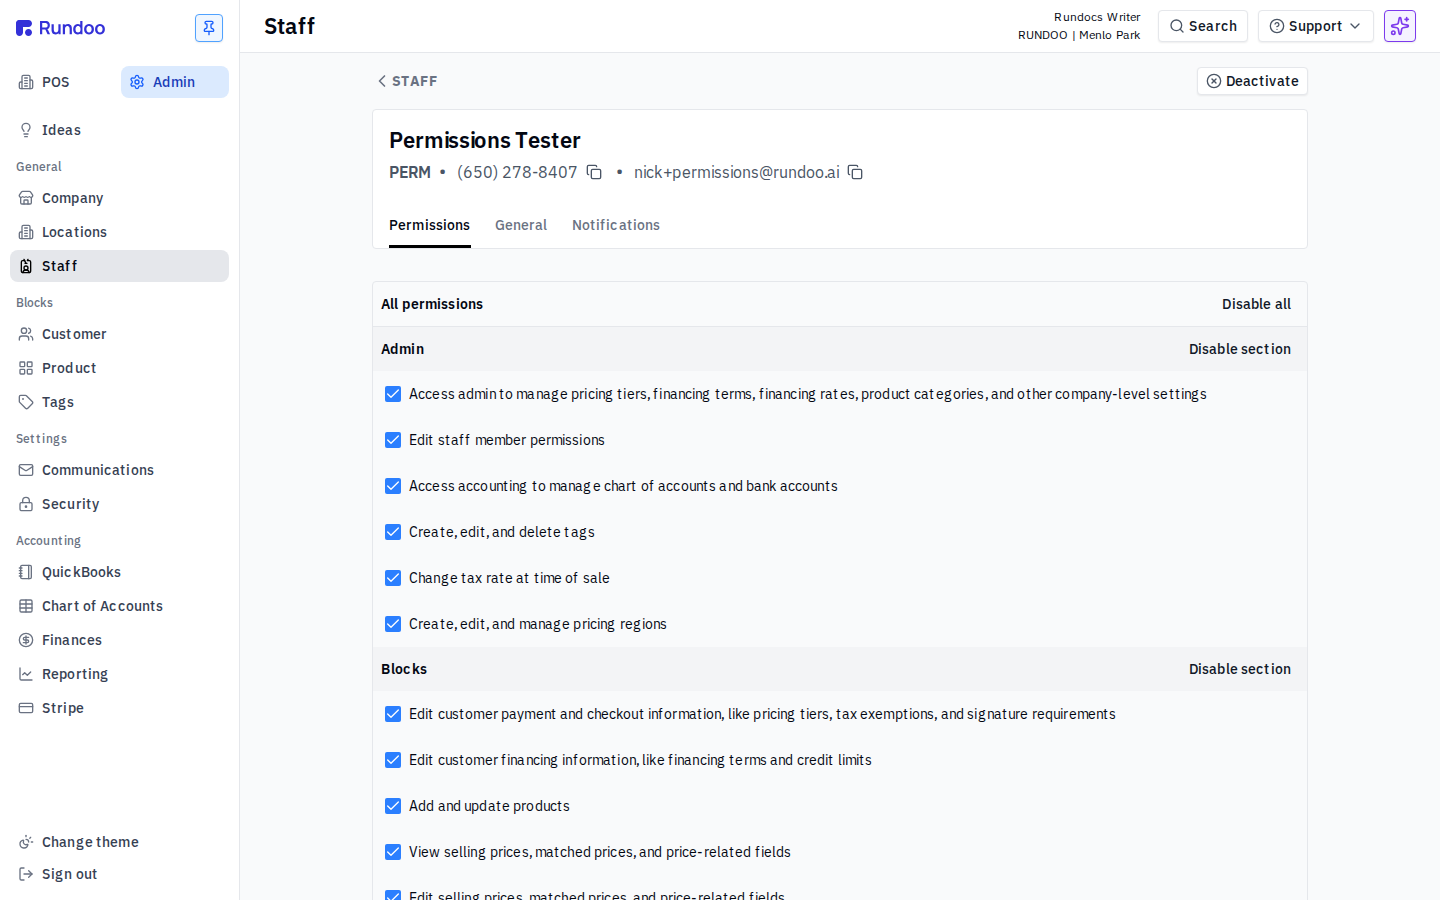This screenshot has width=1440, height=900.
Task: Copy the email address with copy icon
Action: click(x=855, y=172)
